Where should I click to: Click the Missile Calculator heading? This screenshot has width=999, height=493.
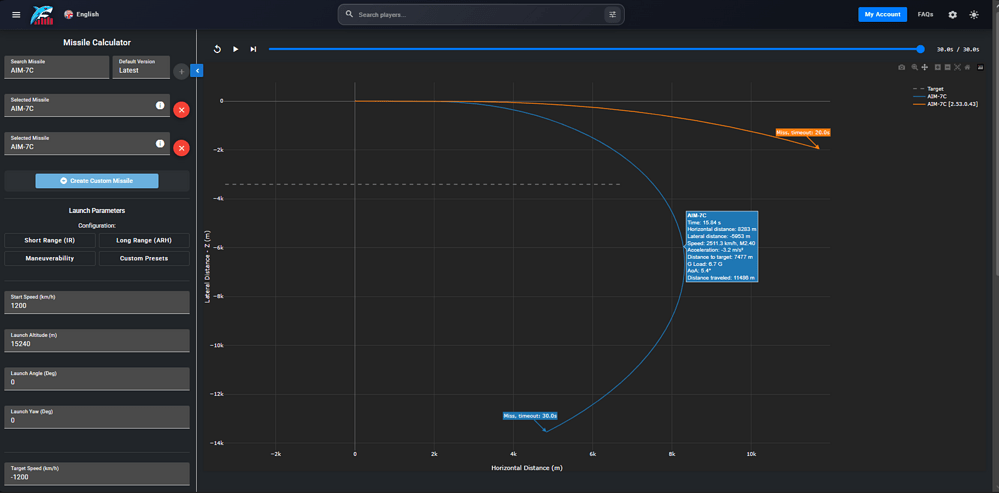pos(97,43)
